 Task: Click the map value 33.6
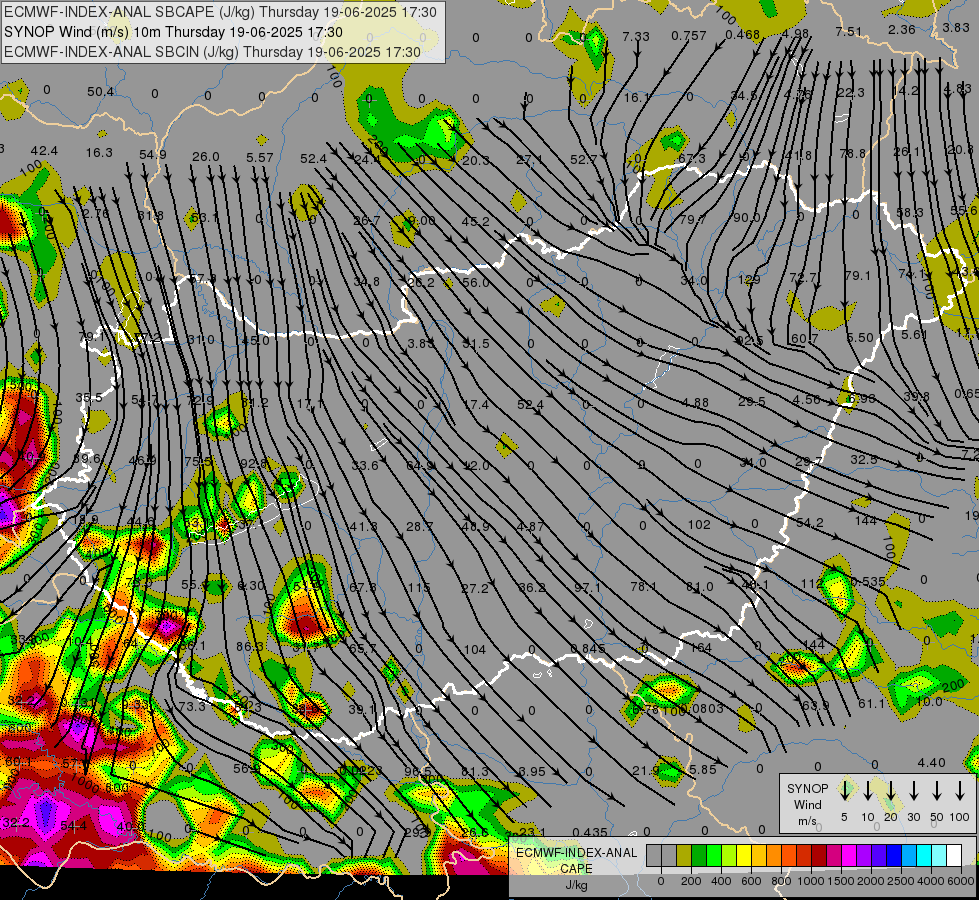tap(365, 465)
